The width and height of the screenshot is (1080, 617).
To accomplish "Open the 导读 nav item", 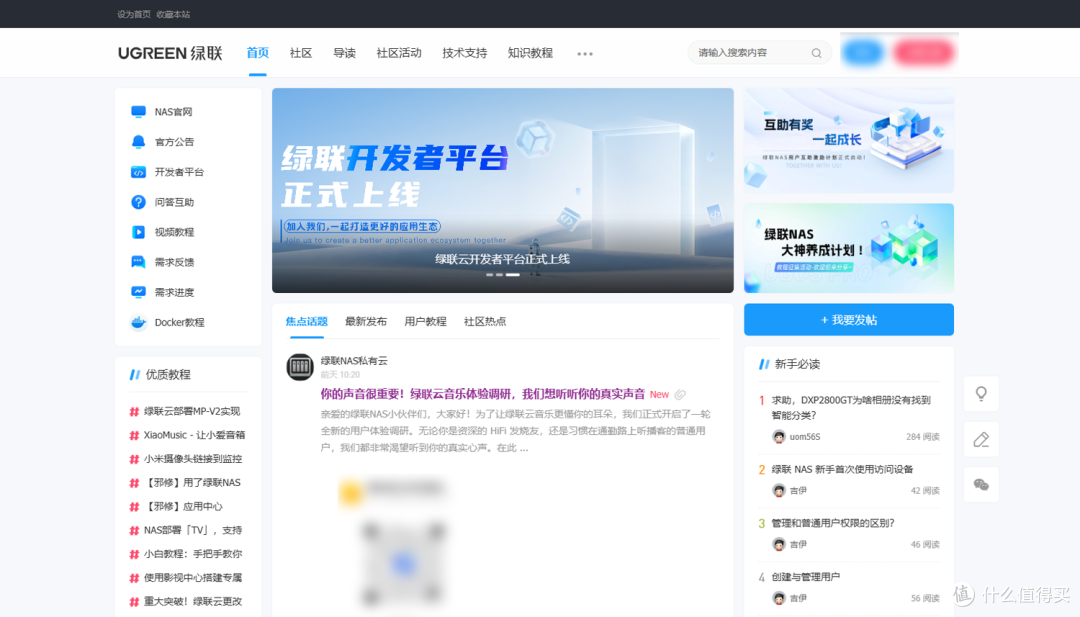I will pyautogui.click(x=344, y=53).
